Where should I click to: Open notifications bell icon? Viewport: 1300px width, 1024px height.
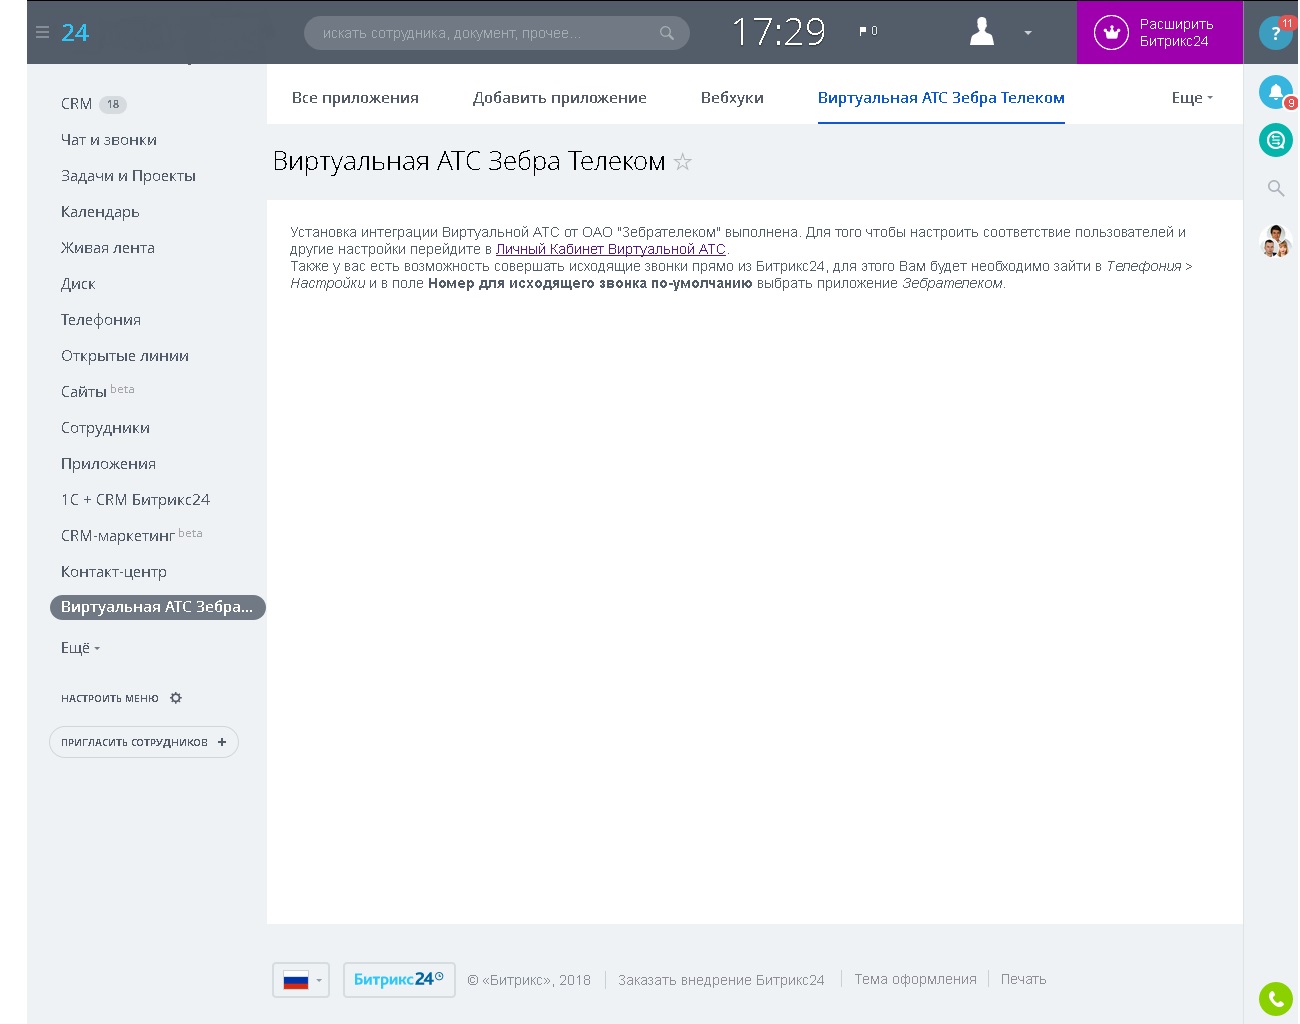tap(1275, 92)
